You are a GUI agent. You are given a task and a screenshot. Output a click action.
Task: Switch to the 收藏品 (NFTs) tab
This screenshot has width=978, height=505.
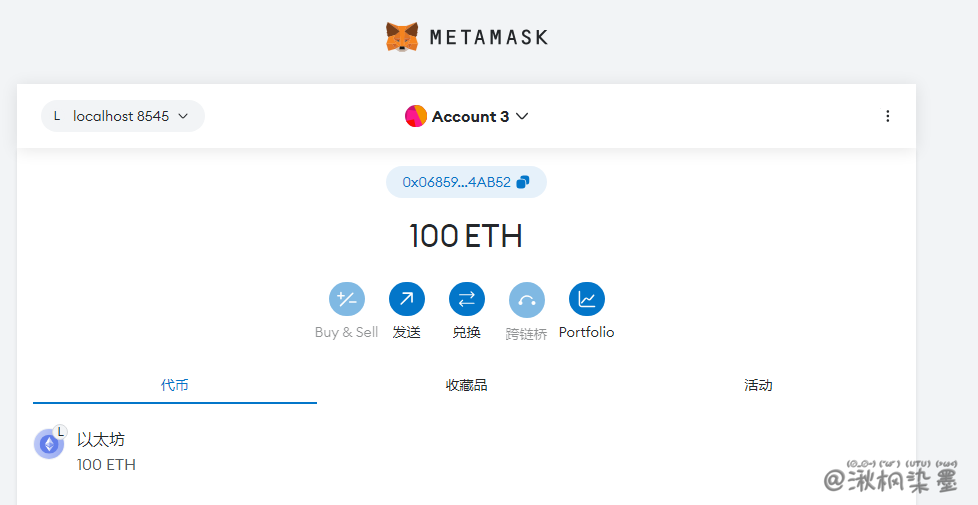click(466, 385)
